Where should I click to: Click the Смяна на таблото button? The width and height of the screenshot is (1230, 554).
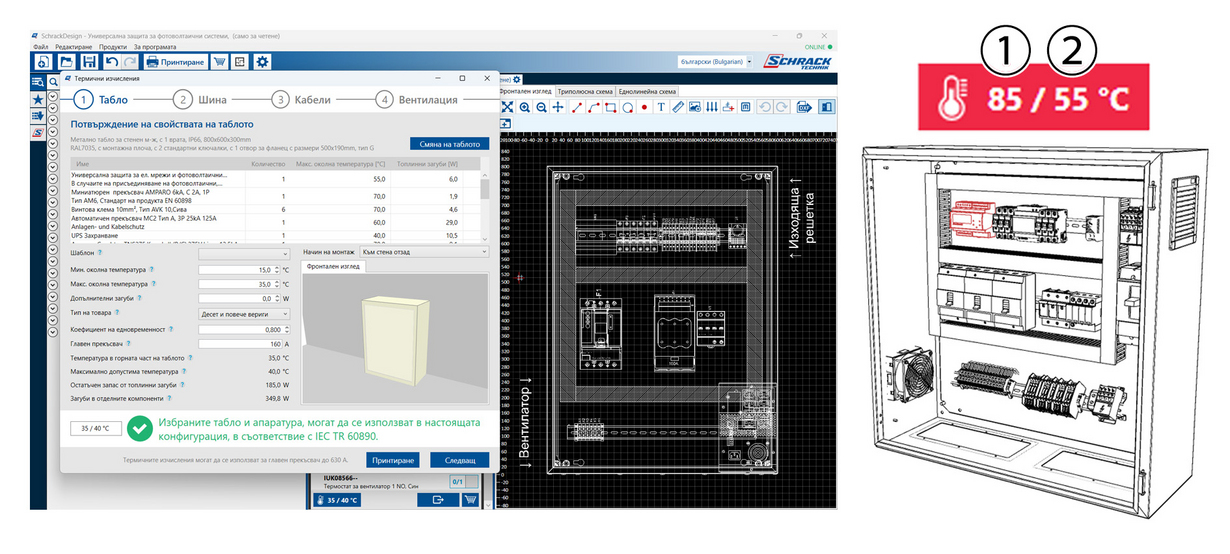[x=449, y=144]
